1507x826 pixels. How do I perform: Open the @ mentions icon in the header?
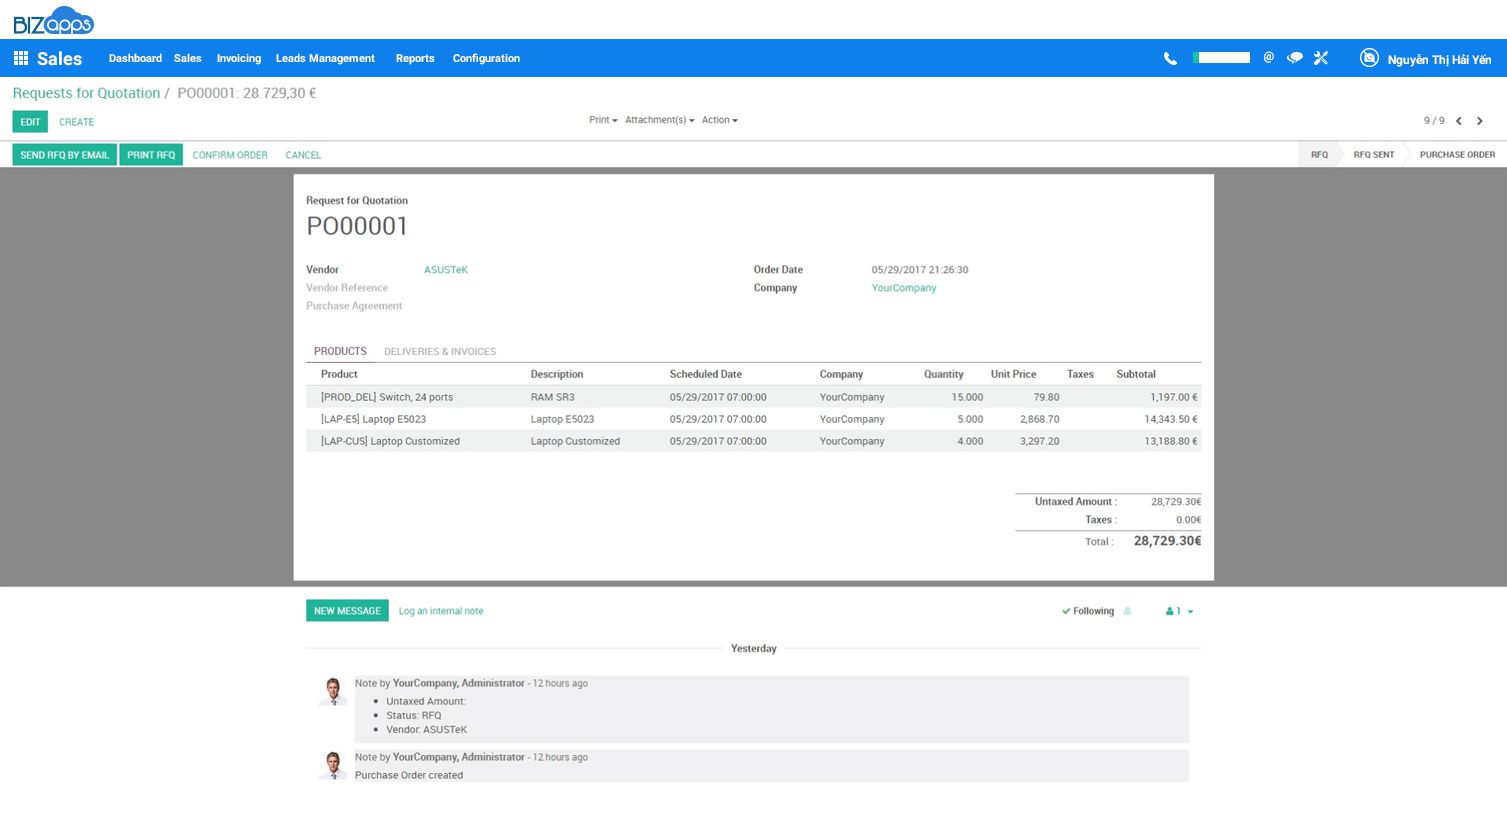point(1268,58)
